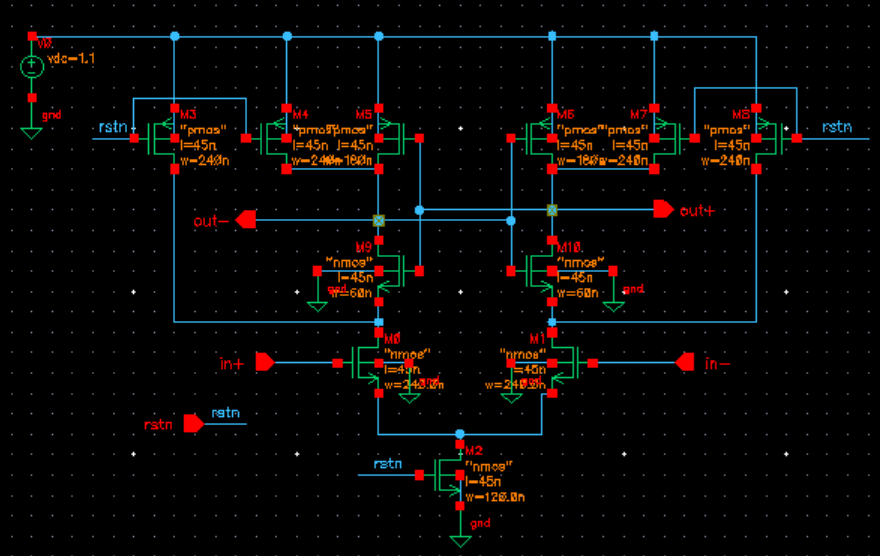The width and height of the screenshot is (880, 556).
Task: Click the "out+" pin name text
Action: [x=697, y=211]
